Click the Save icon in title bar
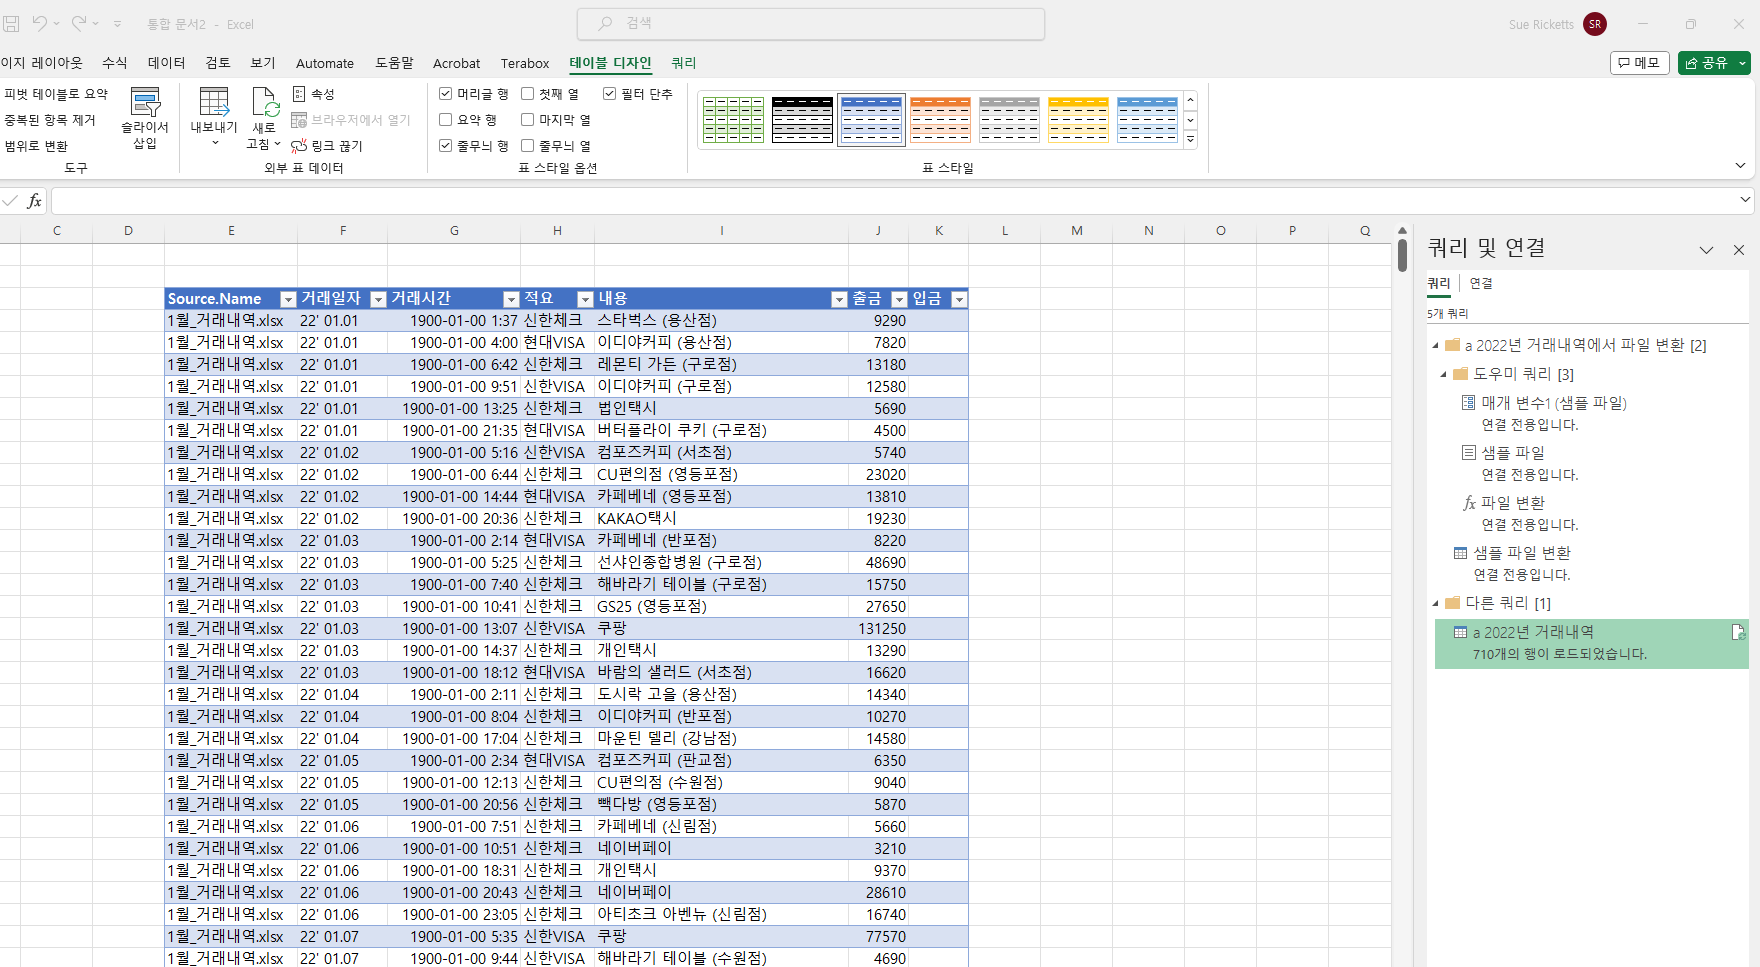The width and height of the screenshot is (1760, 967). (11, 23)
